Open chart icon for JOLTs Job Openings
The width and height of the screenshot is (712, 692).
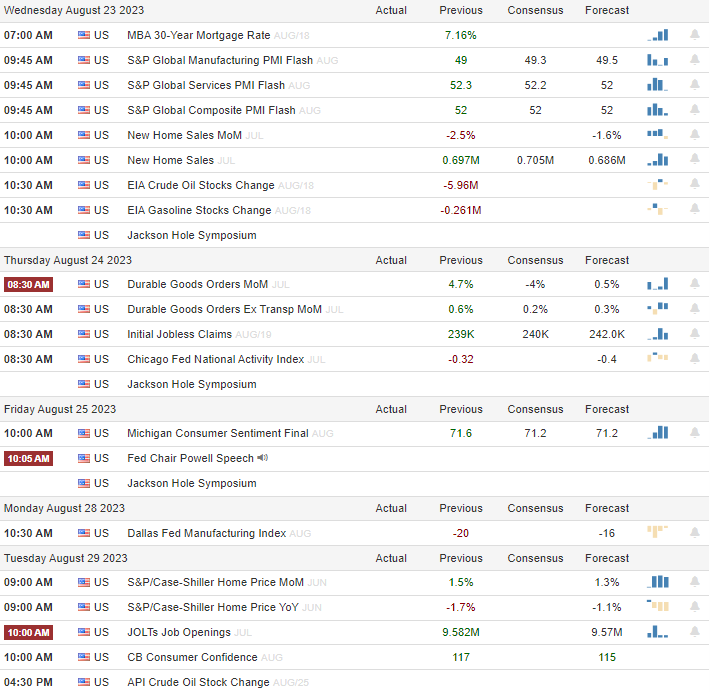657,632
